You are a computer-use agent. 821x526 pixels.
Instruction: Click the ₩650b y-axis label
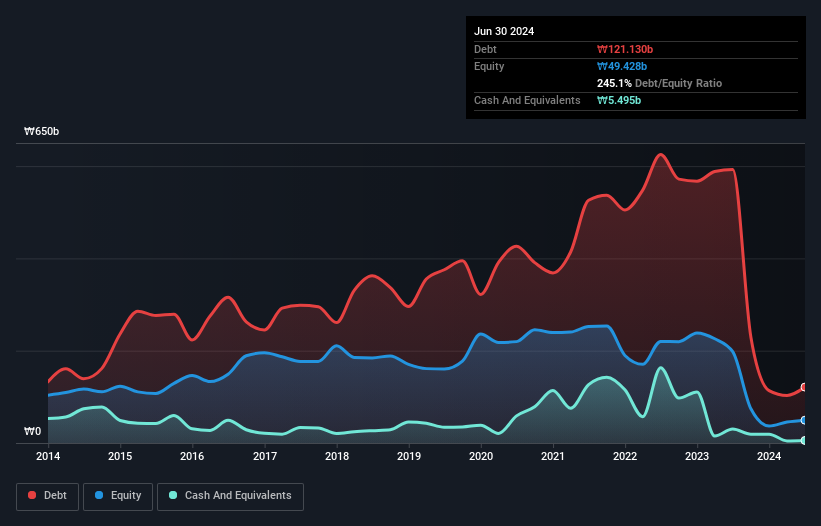coord(41,131)
